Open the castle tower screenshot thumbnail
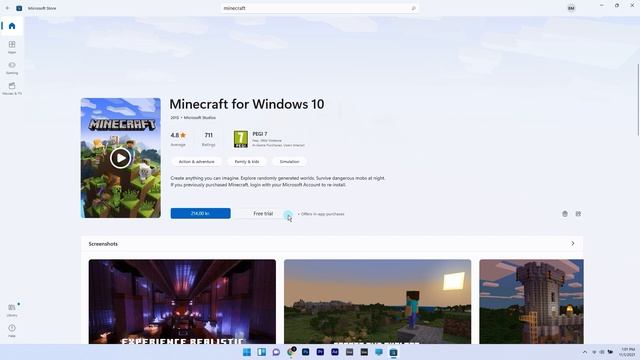The image size is (640, 360). point(531,302)
